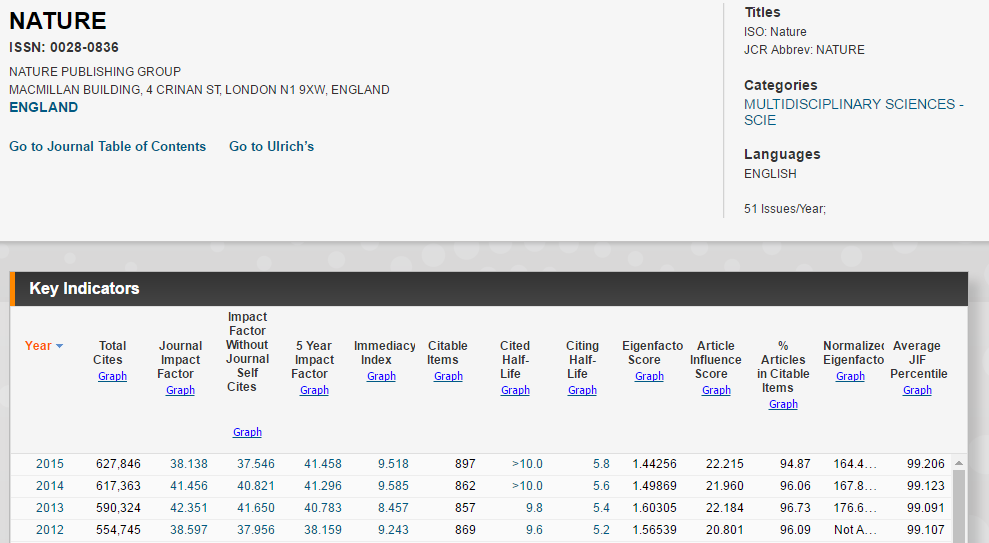Select the 2014 year link
Screen dimensions: 989x543
pyautogui.click(x=50, y=486)
